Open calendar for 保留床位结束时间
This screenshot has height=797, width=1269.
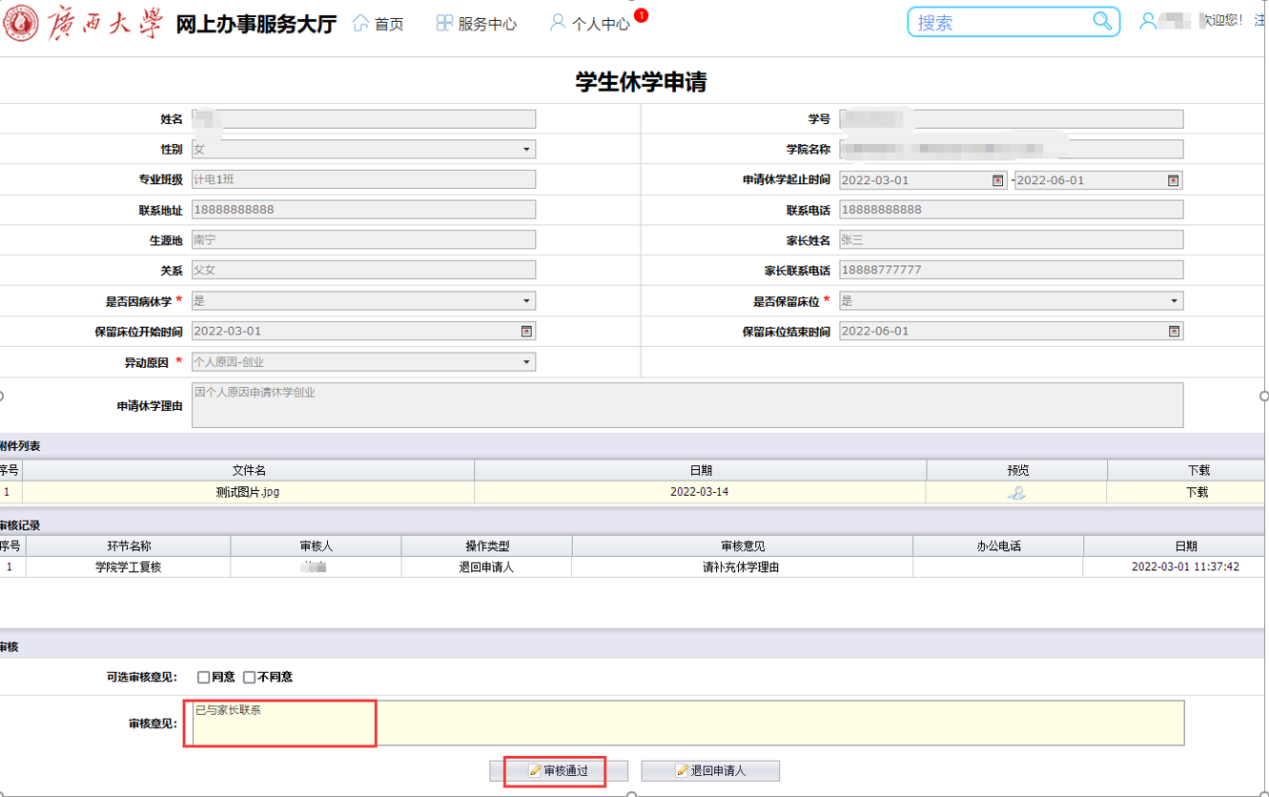(1173, 331)
